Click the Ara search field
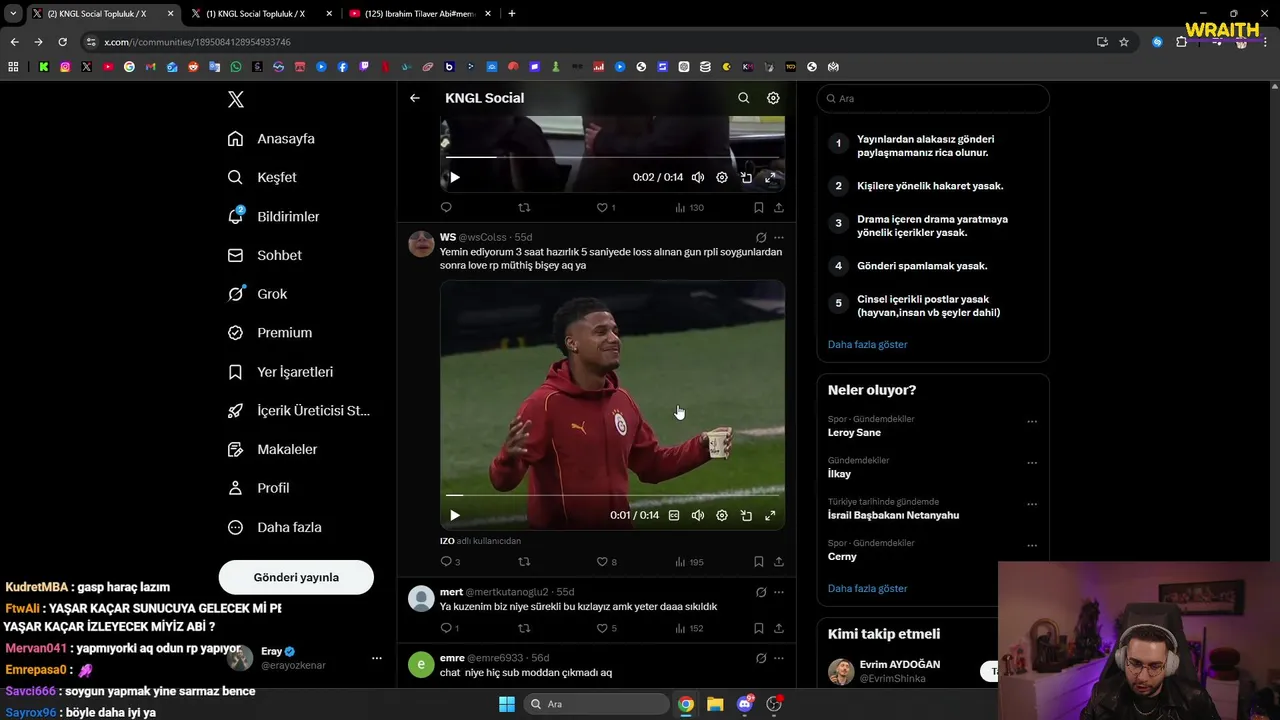Image resolution: width=1280 pixels, height=720 pixels. point(933,98)
